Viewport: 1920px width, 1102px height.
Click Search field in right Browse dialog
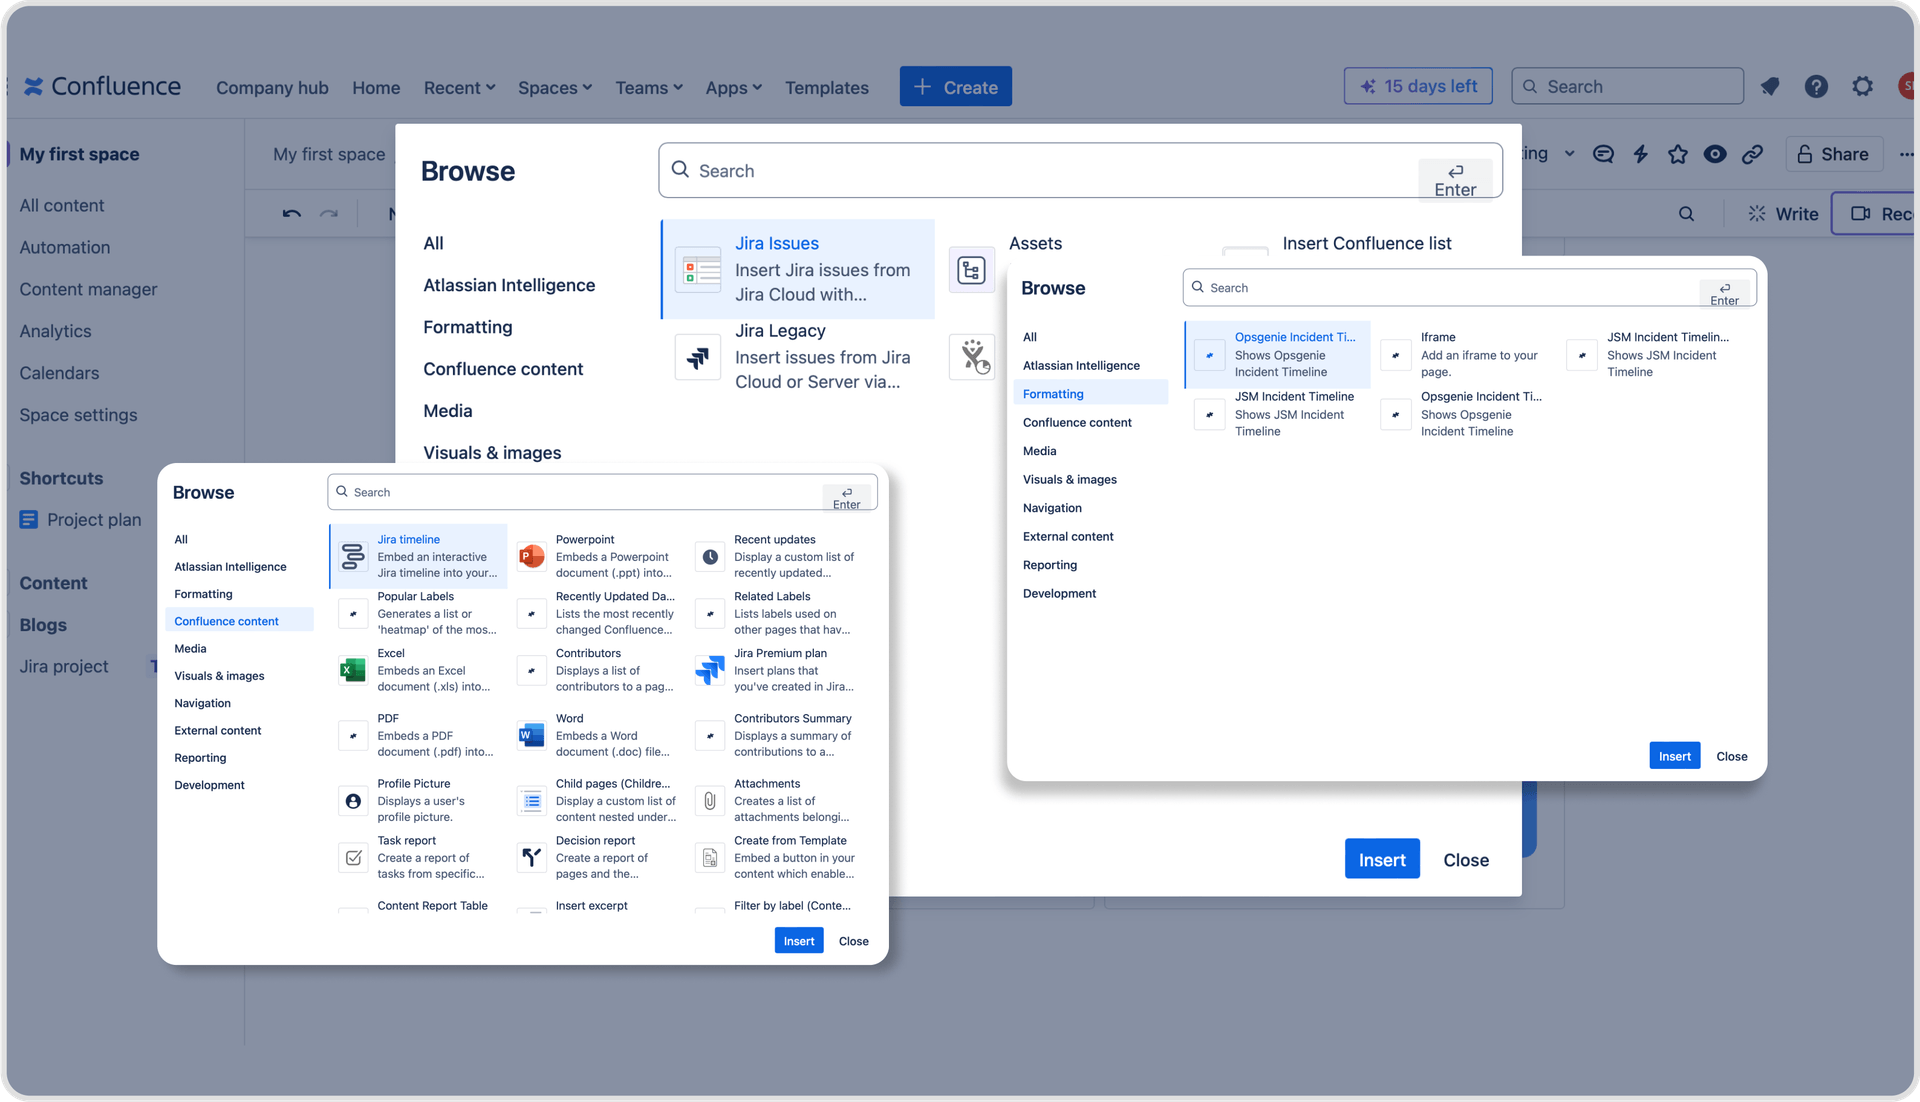(x=1469, y=287)
